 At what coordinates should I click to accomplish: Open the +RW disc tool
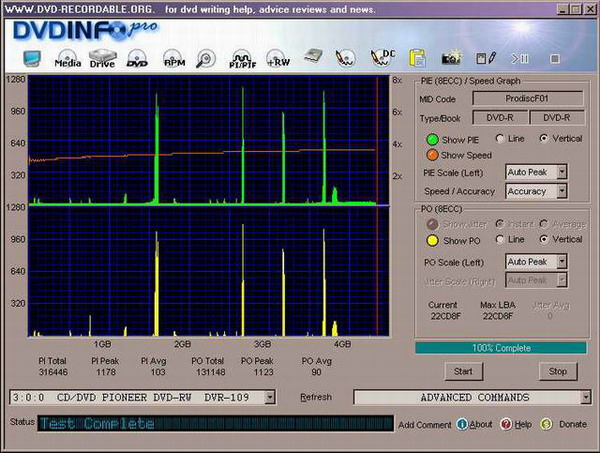pos(278,59)
